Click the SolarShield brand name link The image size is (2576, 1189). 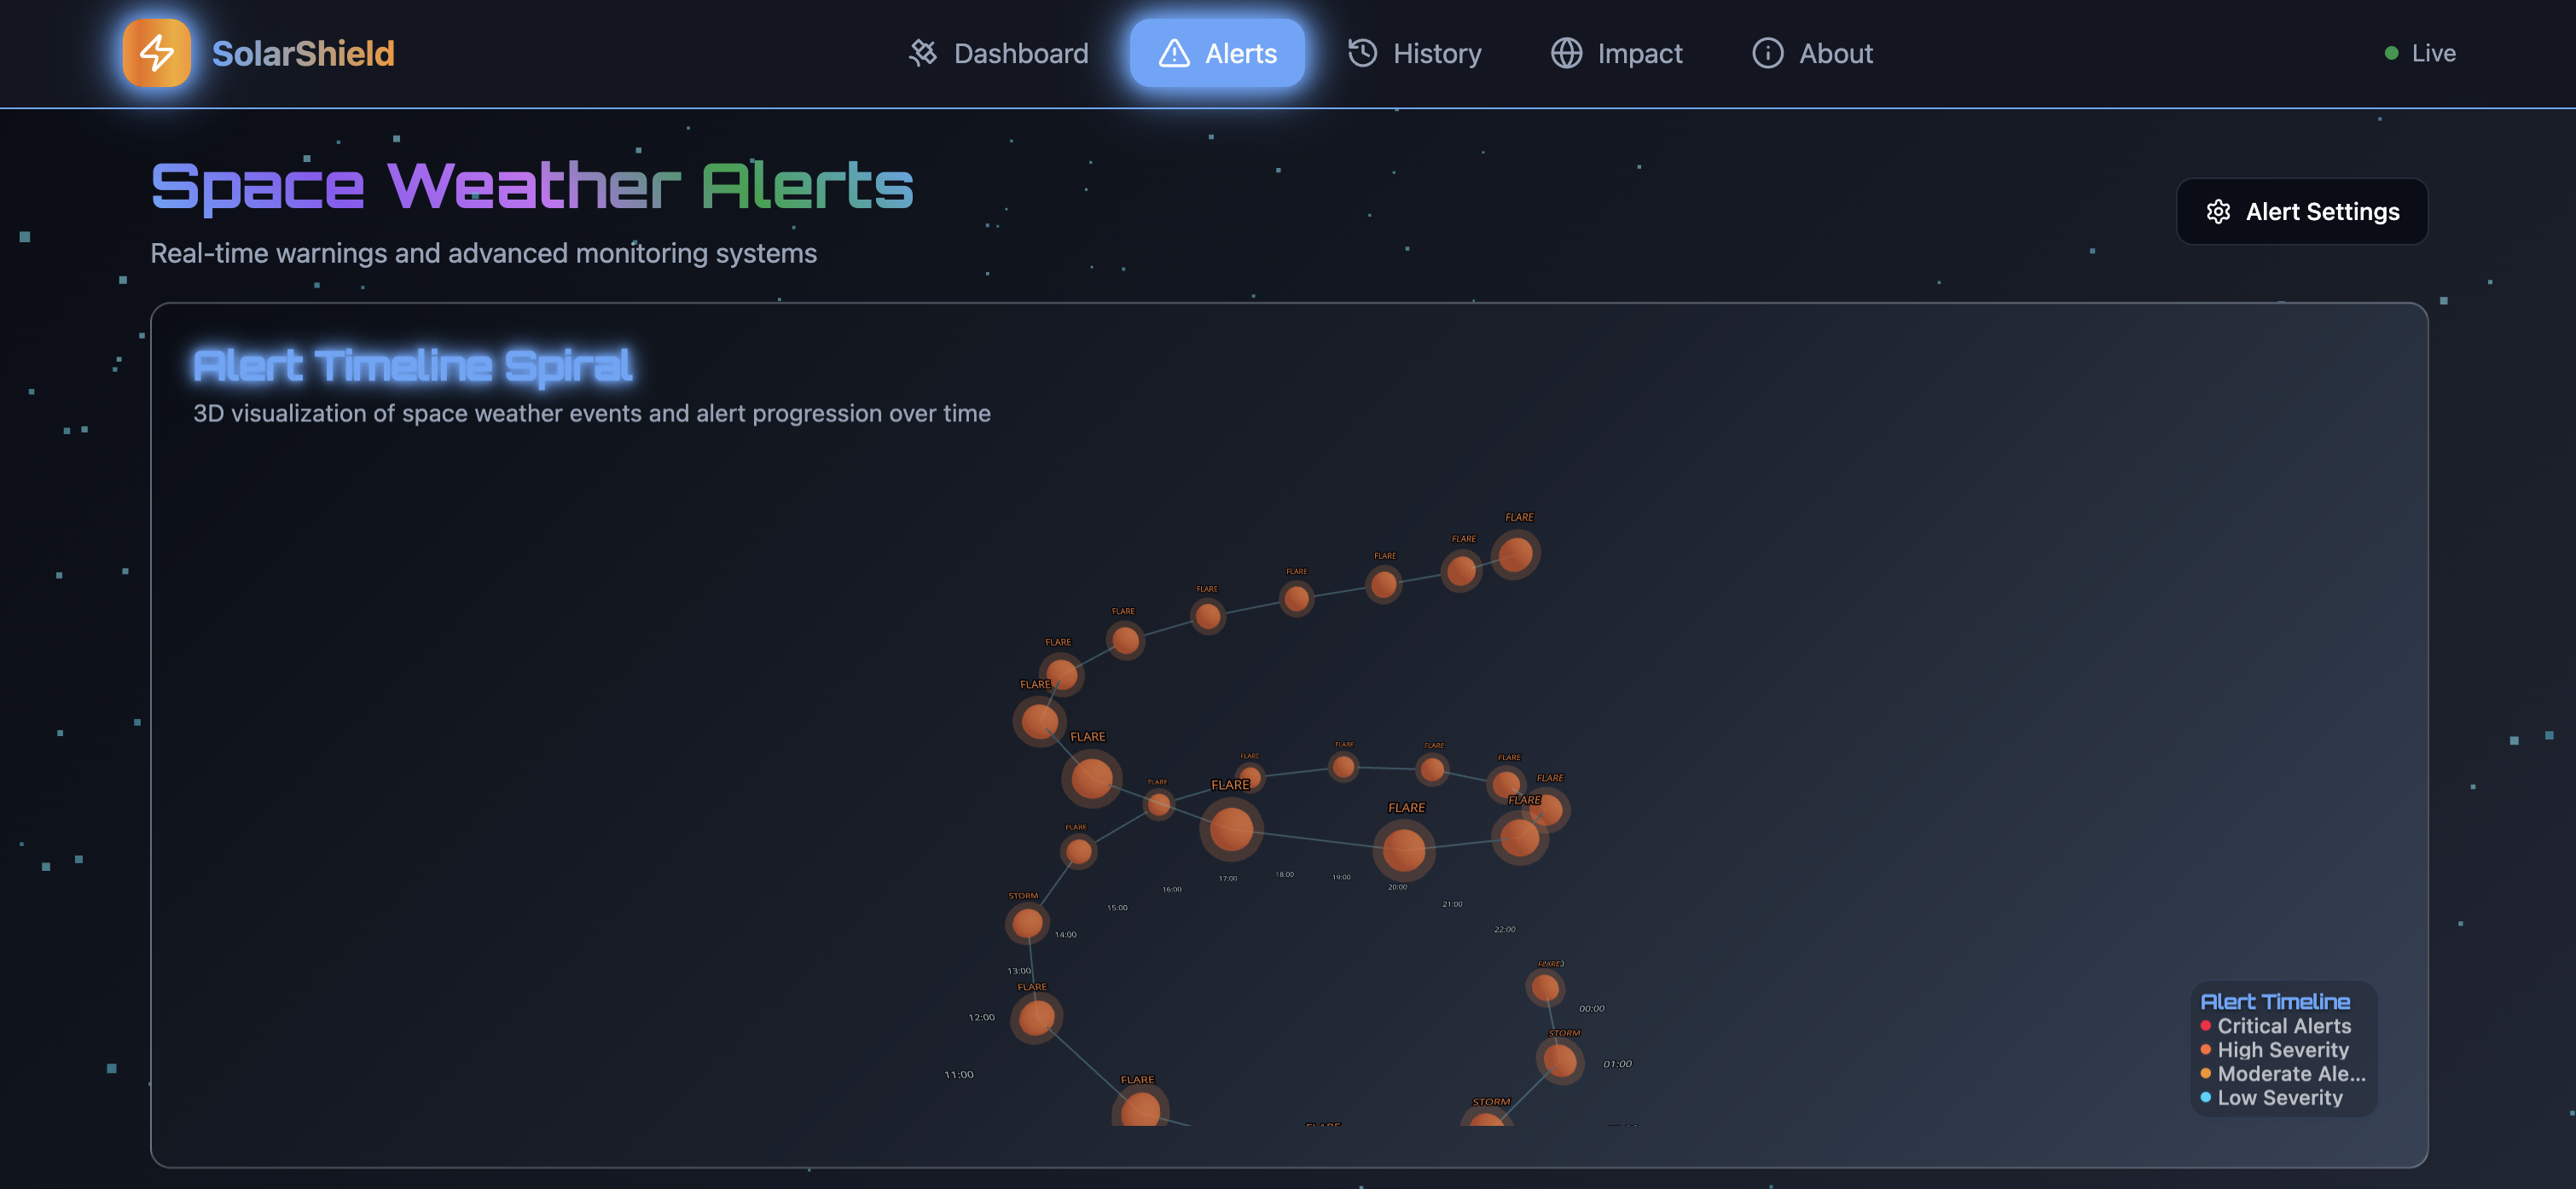(x=303, y=53)
